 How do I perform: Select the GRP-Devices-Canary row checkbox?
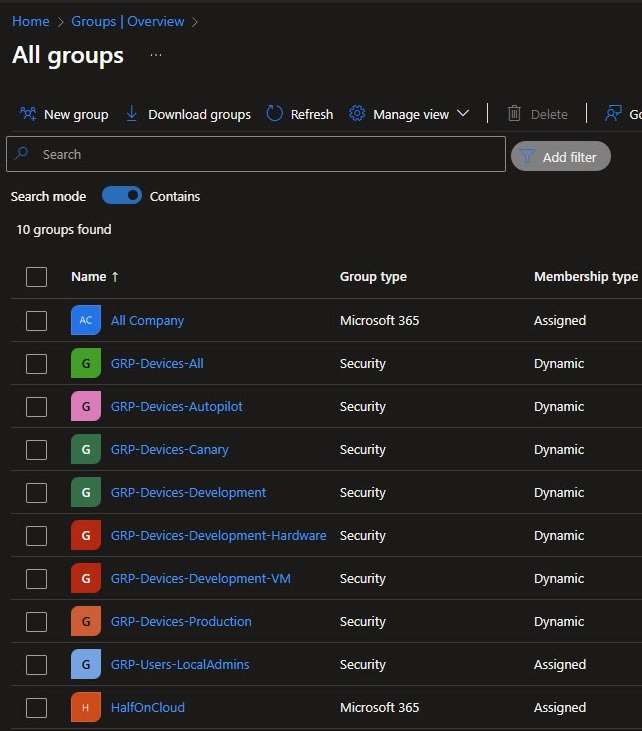pyautogui.click(x=37, y=449)
